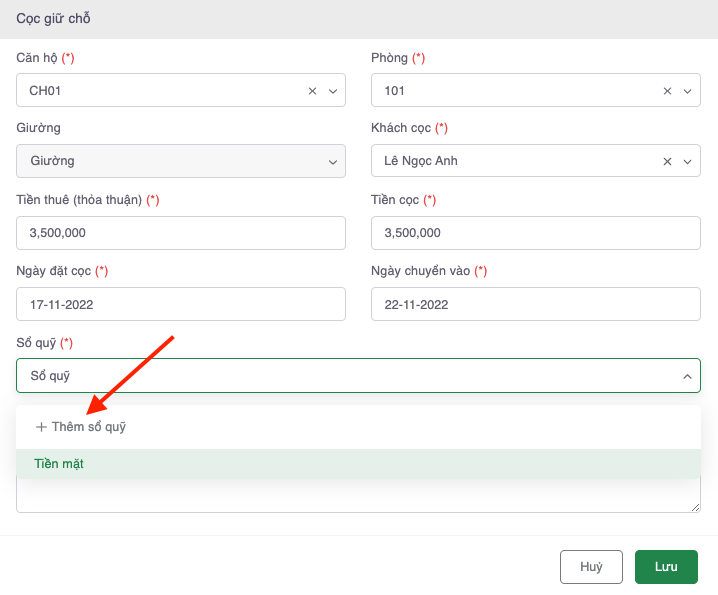Clear the room 101 selection
The image size is (718, 595).
[667, 91]
